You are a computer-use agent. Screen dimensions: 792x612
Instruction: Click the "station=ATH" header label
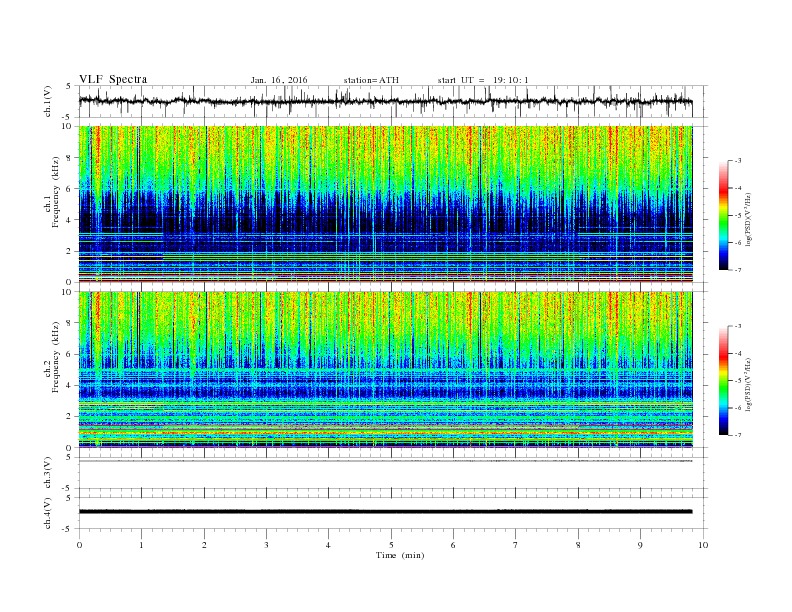pos(371,80)
